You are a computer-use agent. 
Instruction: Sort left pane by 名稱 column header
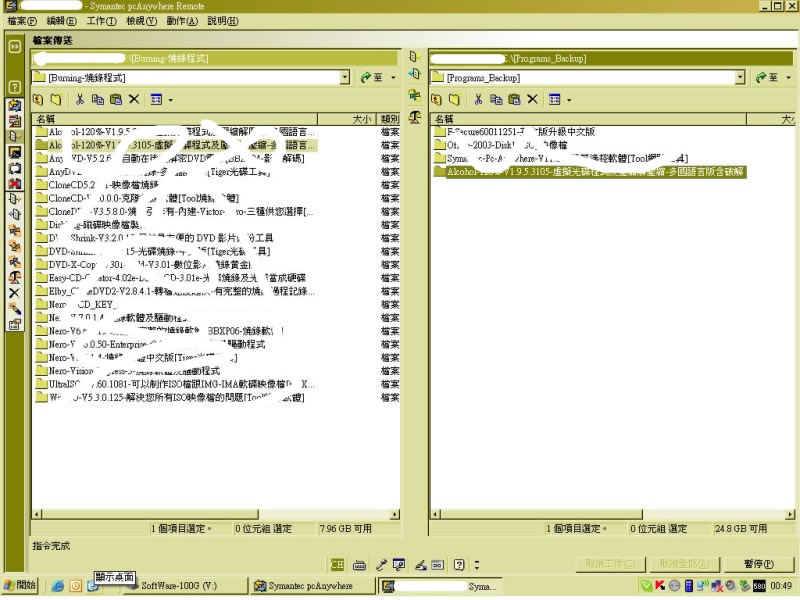(x=175, y=119)
